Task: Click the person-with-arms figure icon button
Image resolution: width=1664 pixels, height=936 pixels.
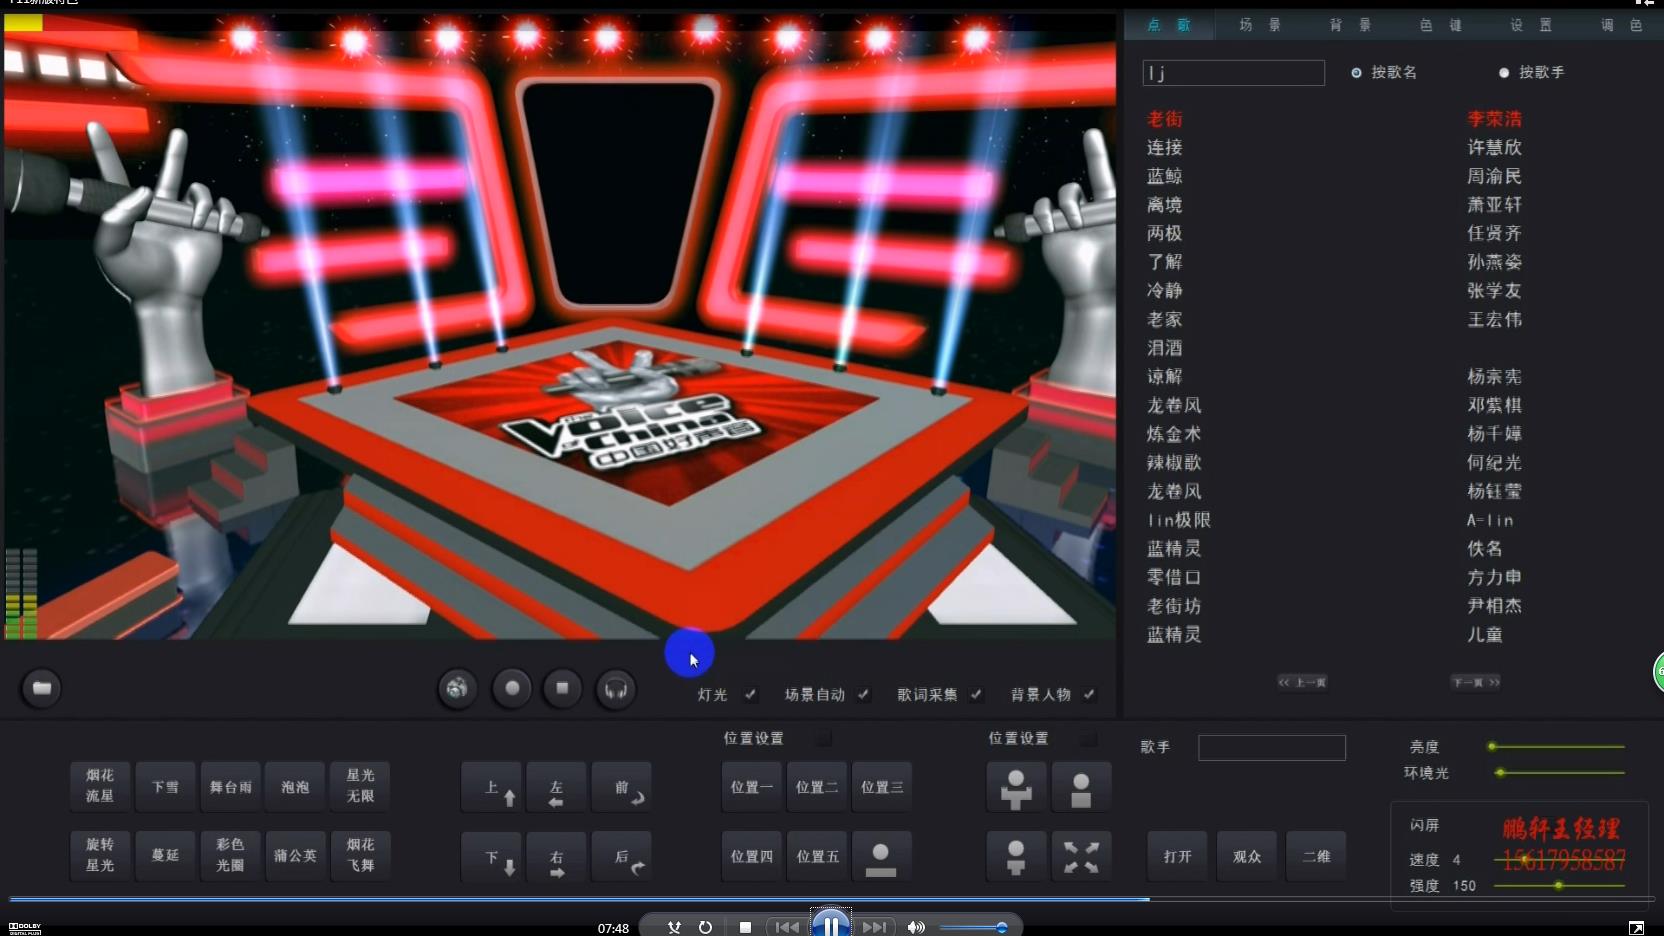Action: [x=1016, y=788]
